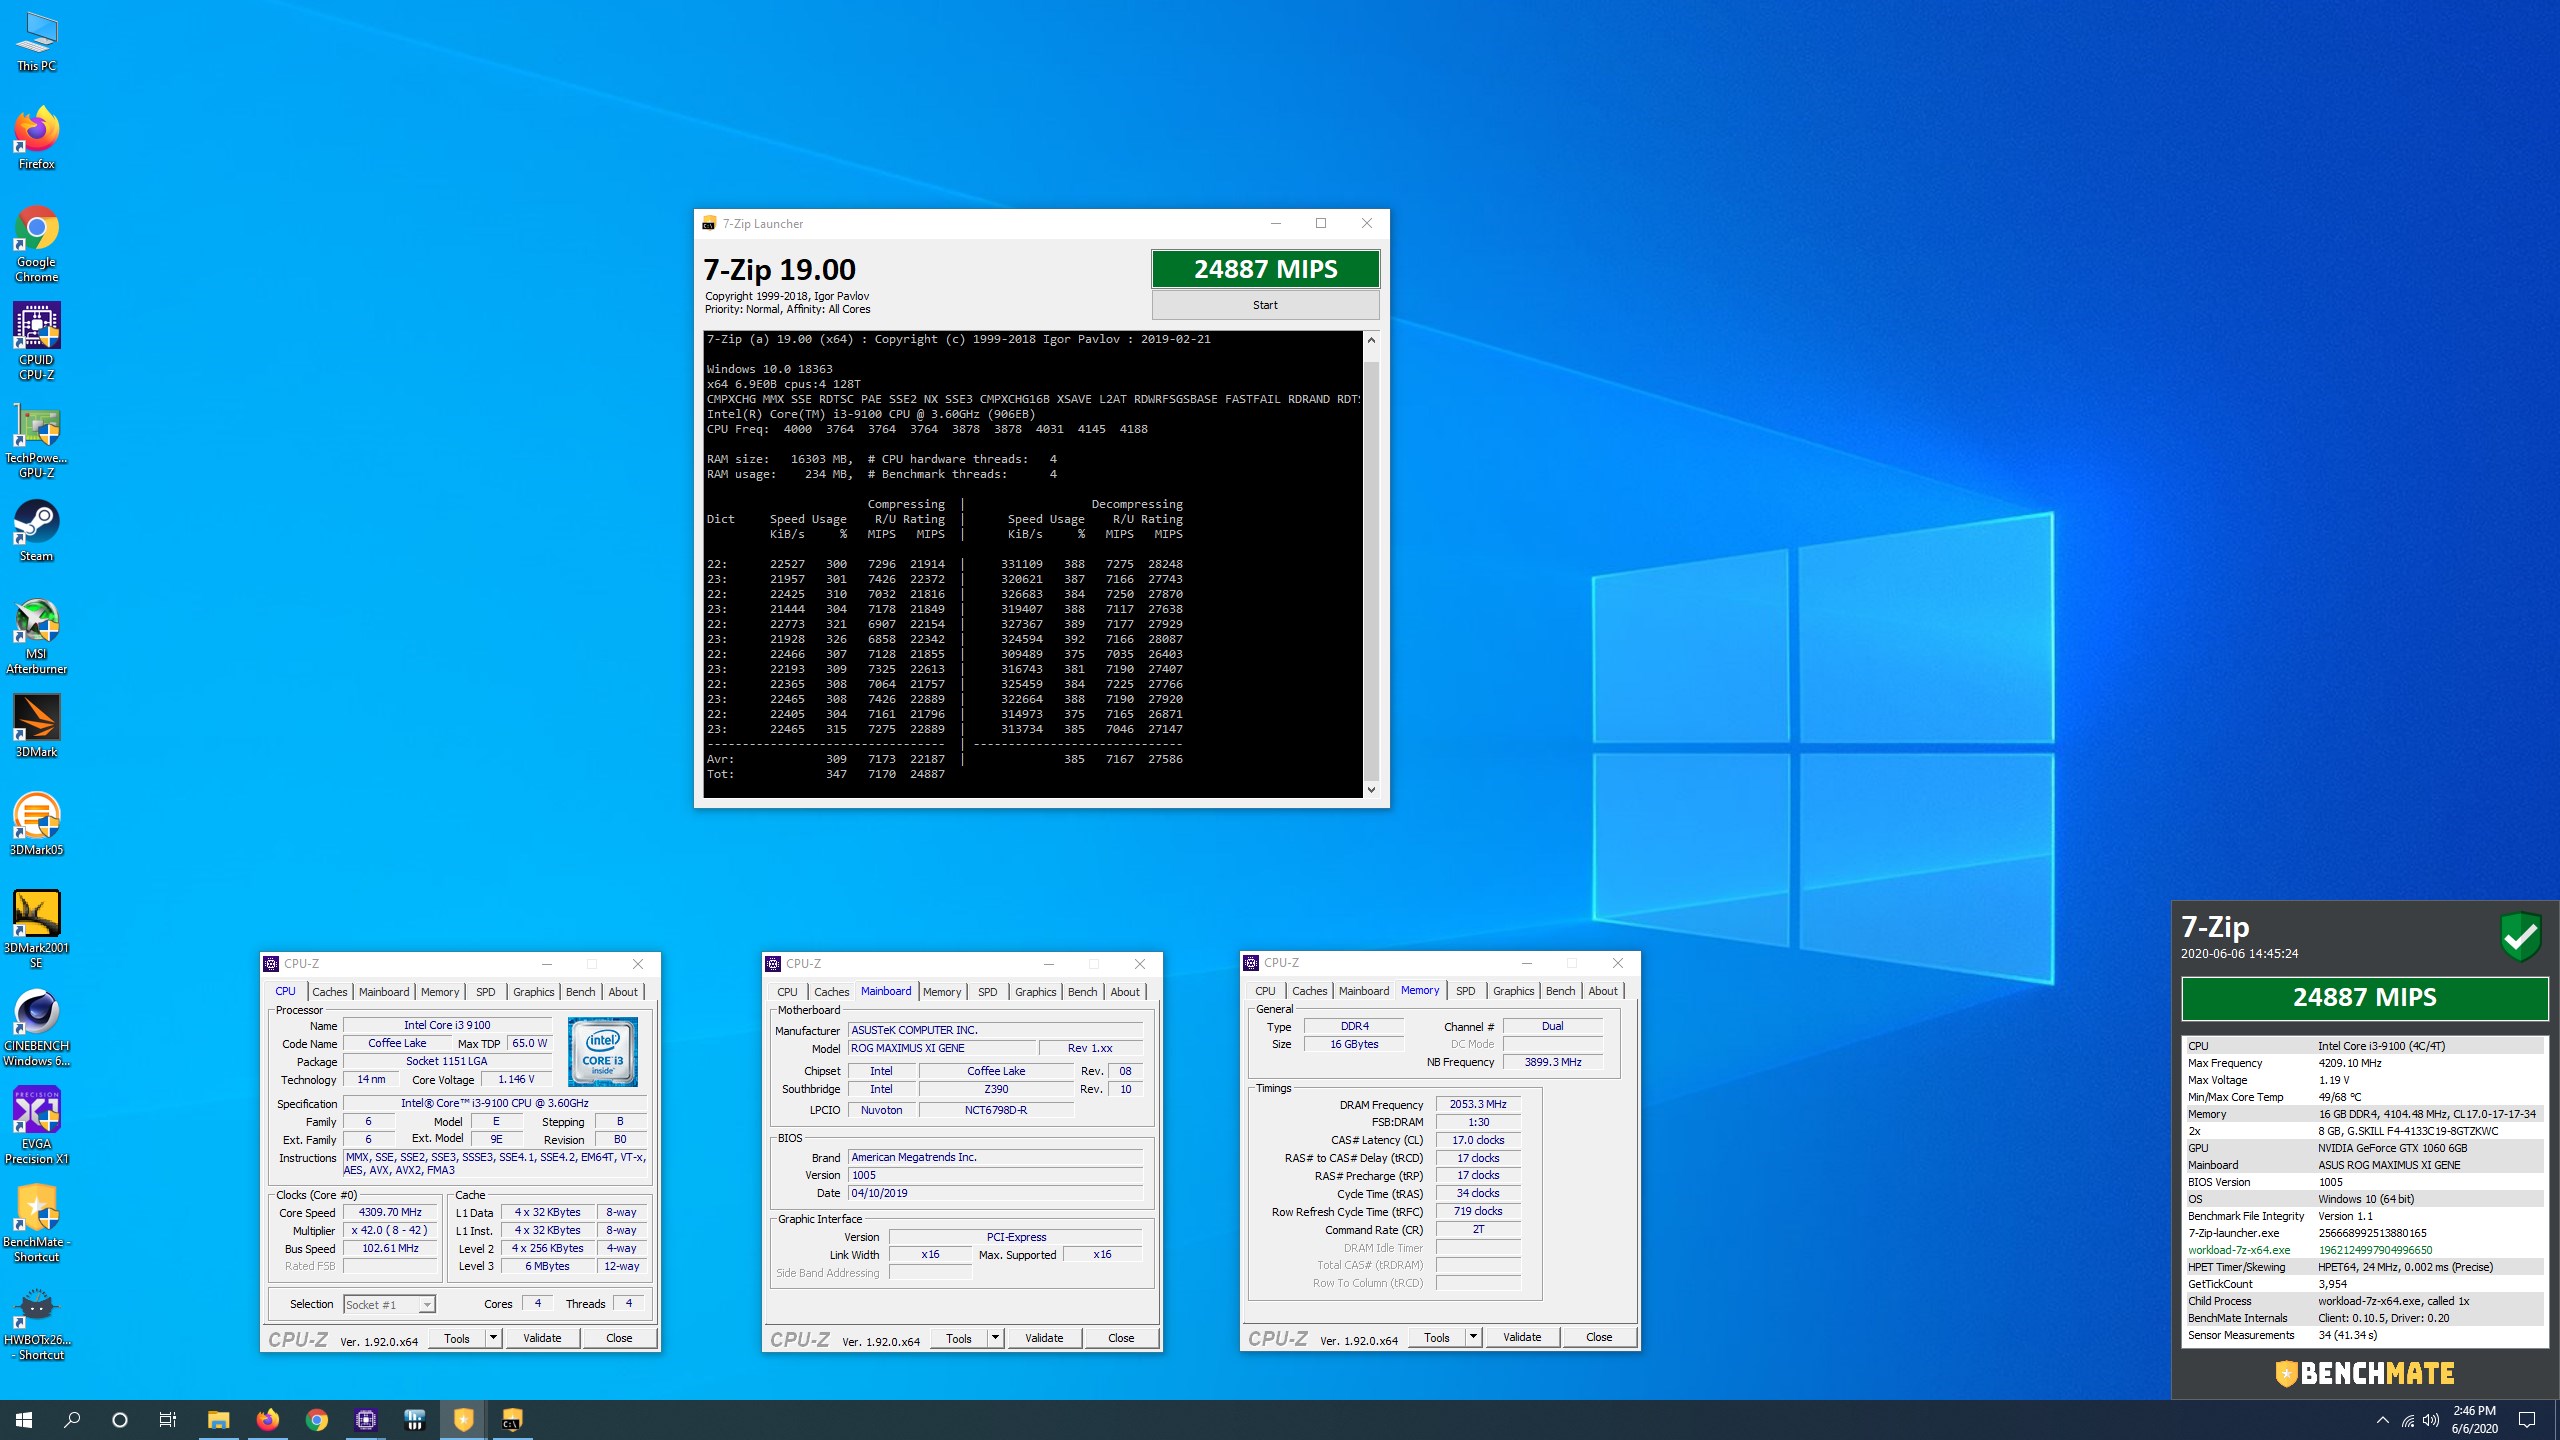2560x1440 pixels.
Task: Click Validate in left CPU-Z window
Action: [x=542, y=1338]
